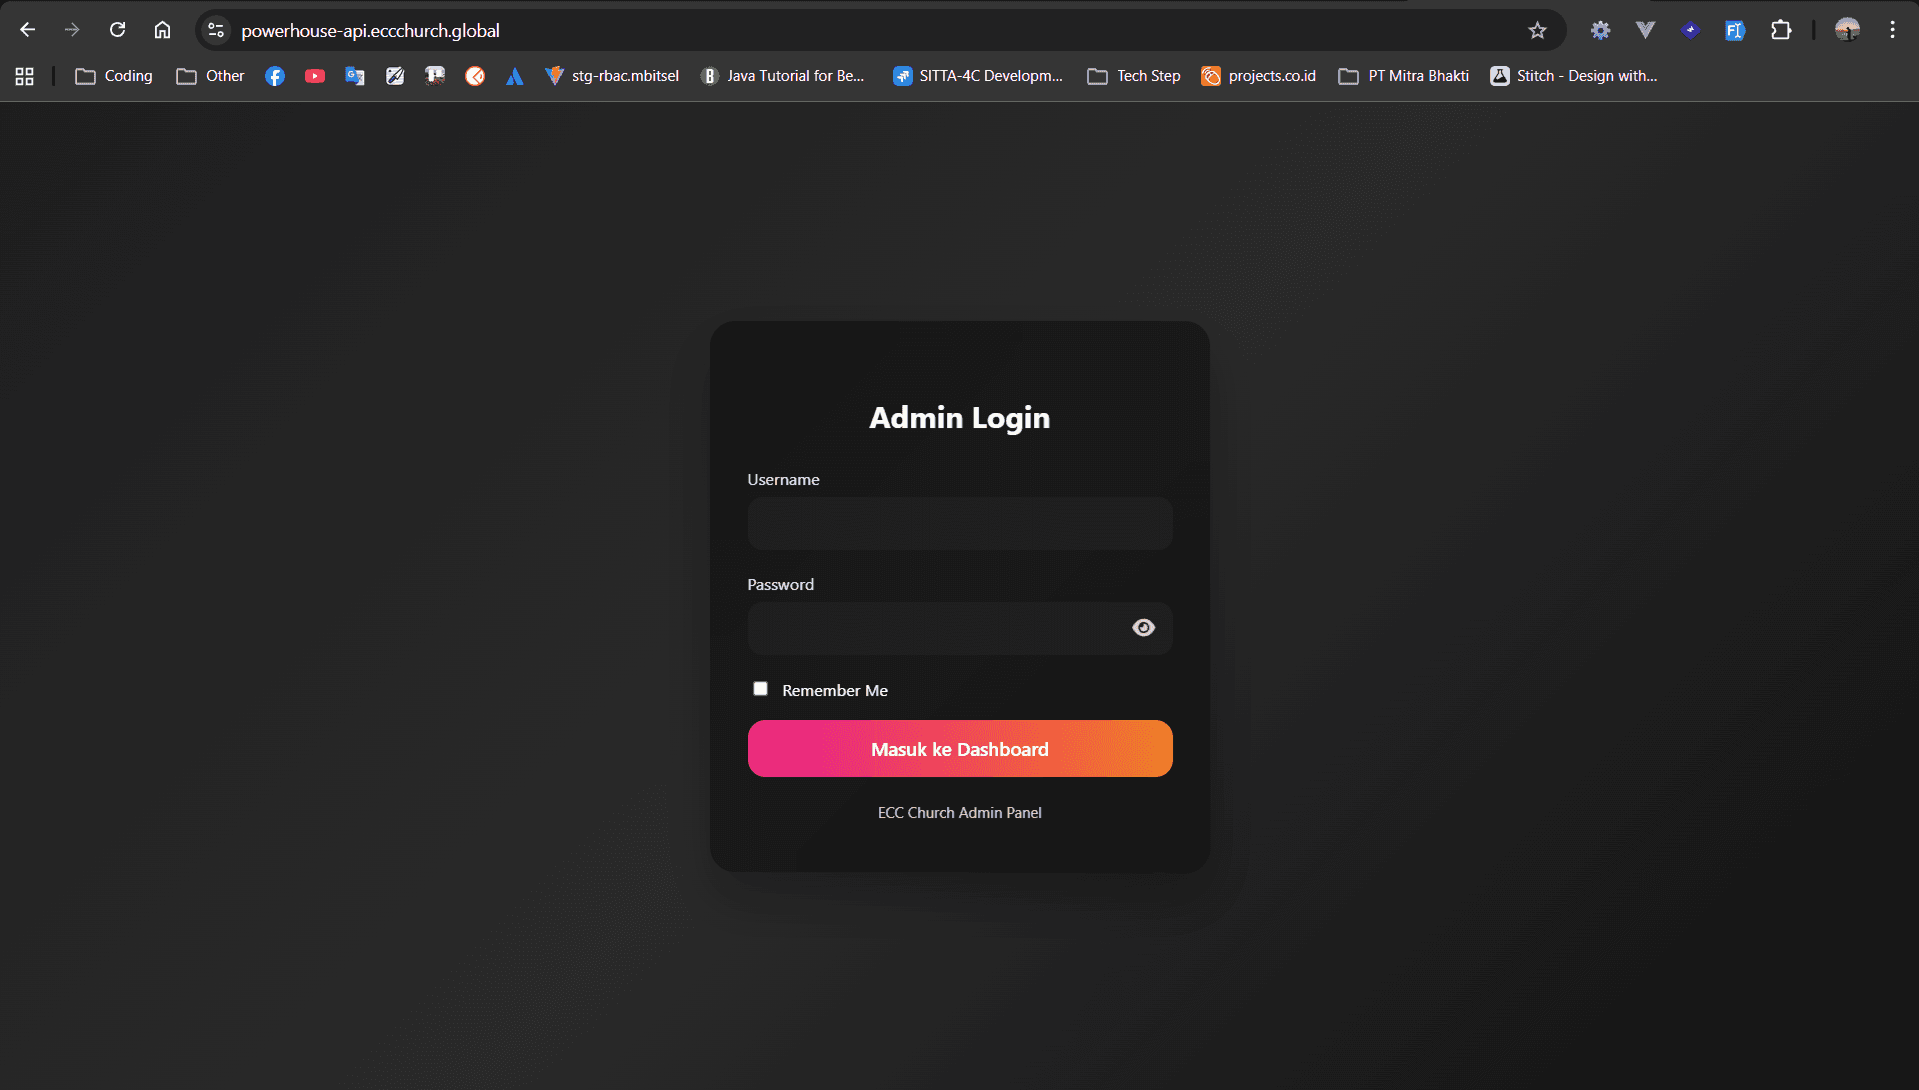Enable the Remember Me checkbox
This screenshot has height=1090, width=1919.
click(x=760, y=688)
